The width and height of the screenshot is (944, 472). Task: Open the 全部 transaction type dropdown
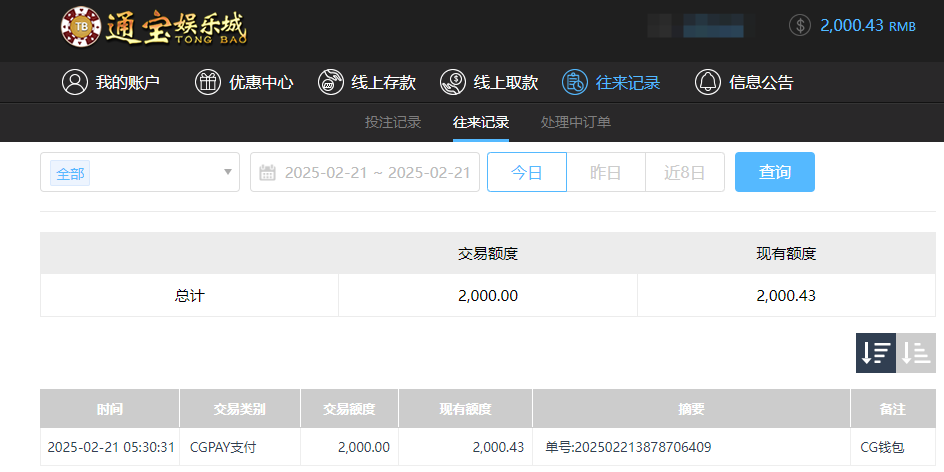point(140,172)
